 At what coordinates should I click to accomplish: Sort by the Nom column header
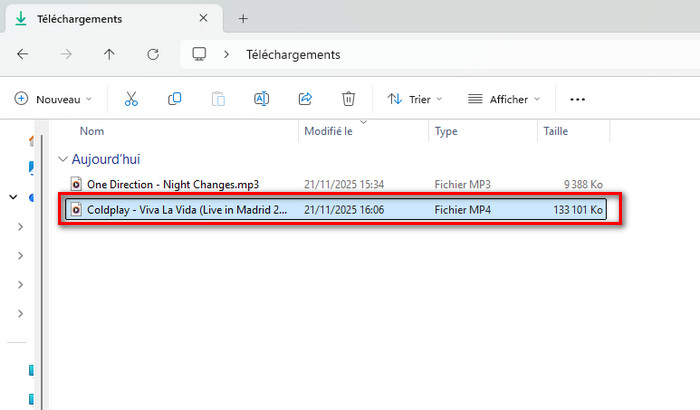pyautogui.click(x=92, y=131)
